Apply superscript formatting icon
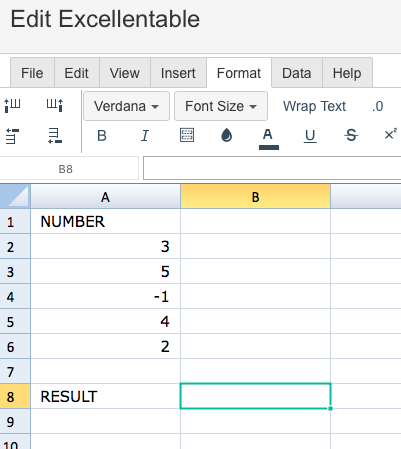The height and width of the screenshot is (449, 401). coord(390,134)
